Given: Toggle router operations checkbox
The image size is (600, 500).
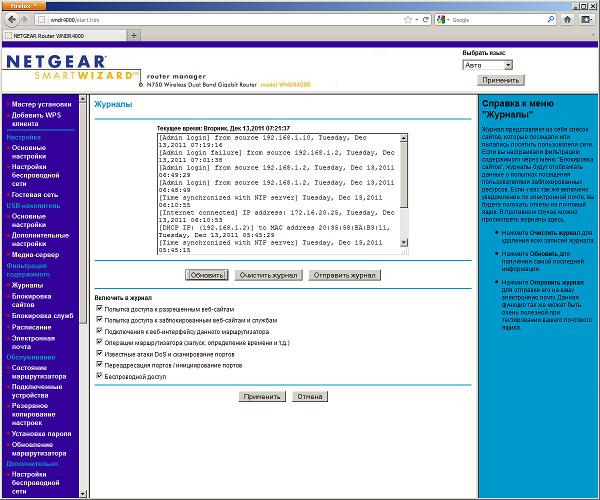Looking at the screenshot, I should pyautogui.click(x=99, y=342).
